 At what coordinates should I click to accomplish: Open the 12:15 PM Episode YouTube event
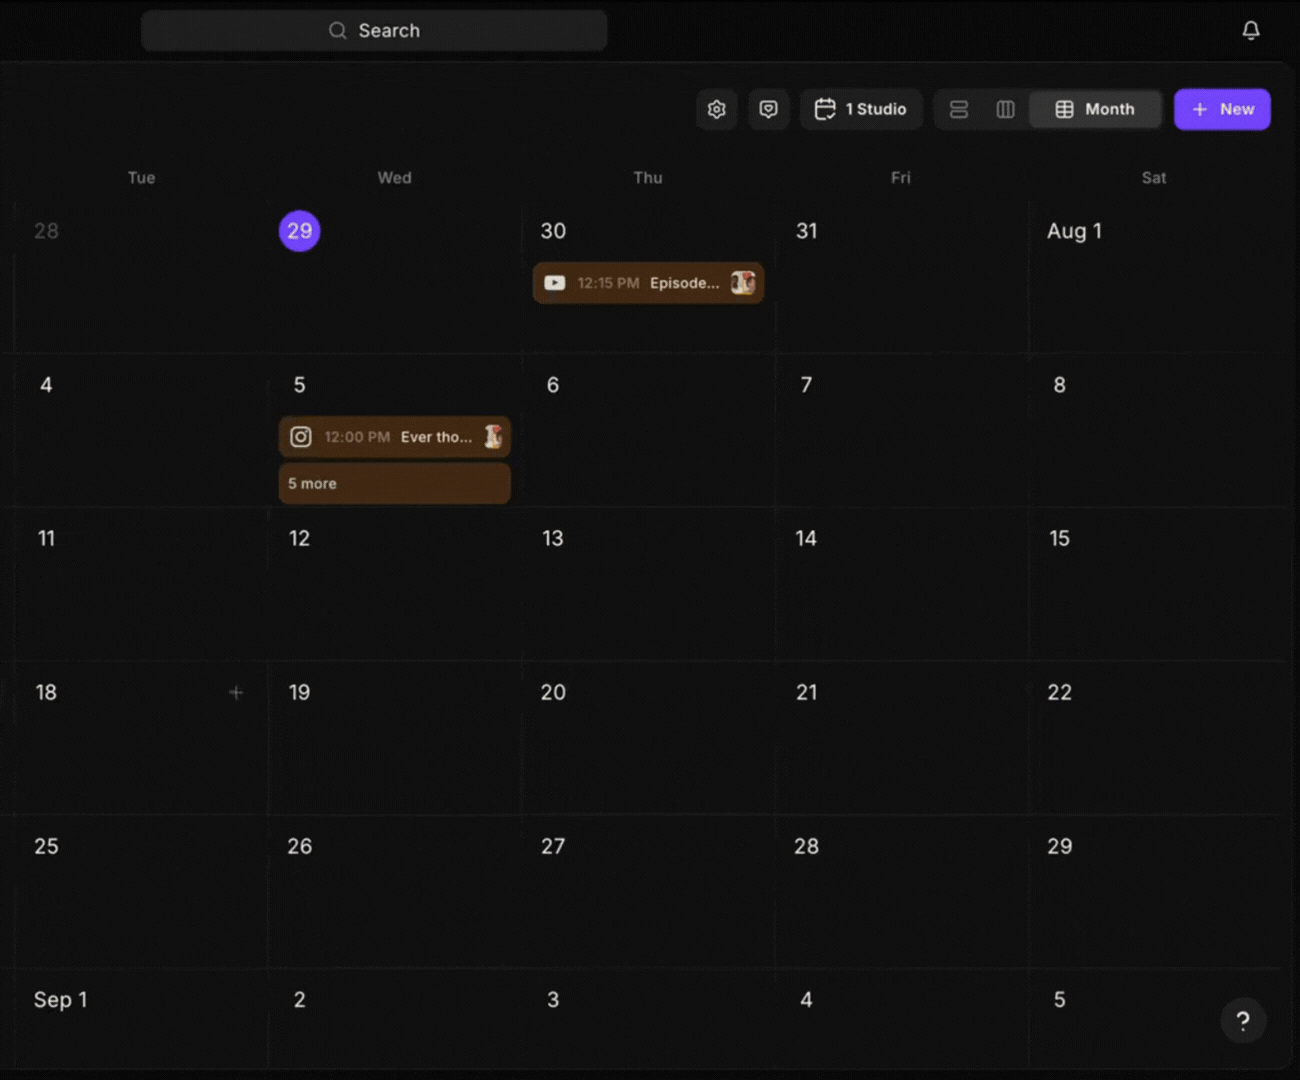tap(648, 283)
